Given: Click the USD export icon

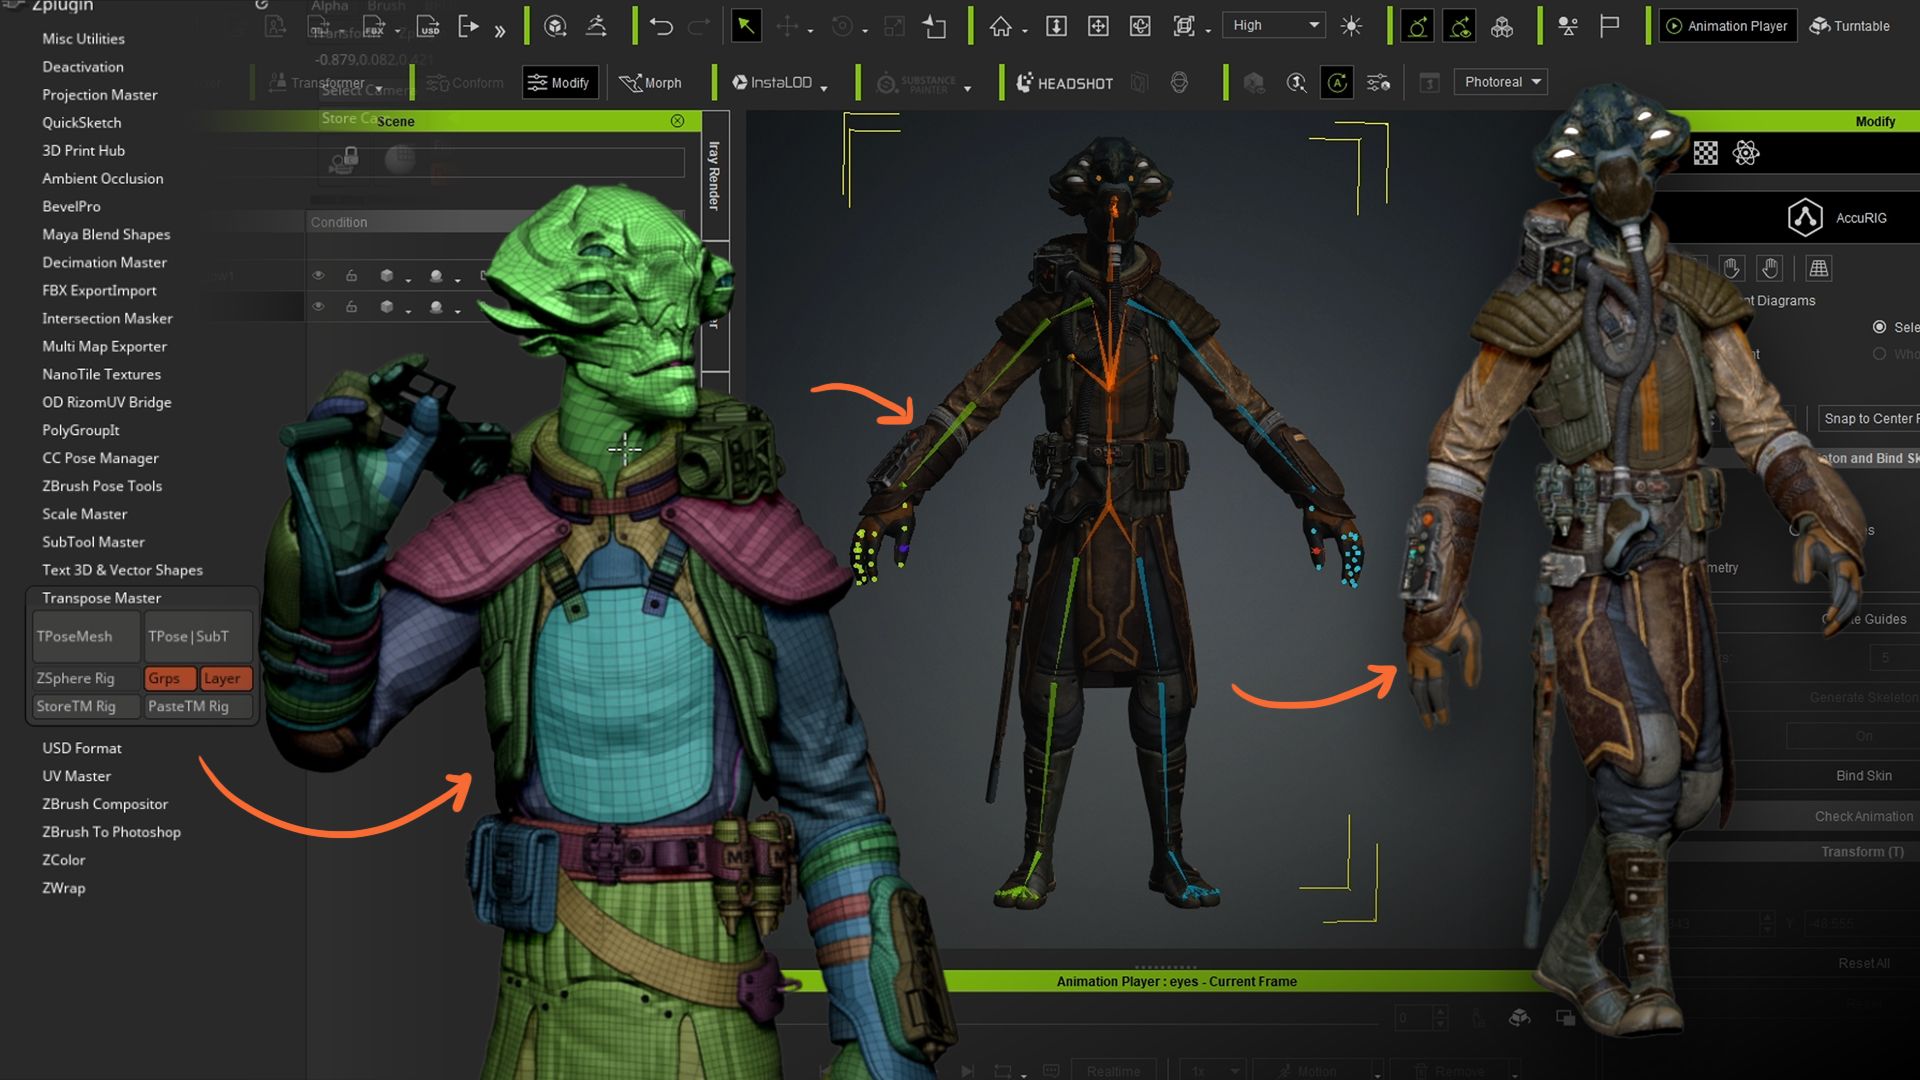Looking at the screenshot, I should coord(428,26).
